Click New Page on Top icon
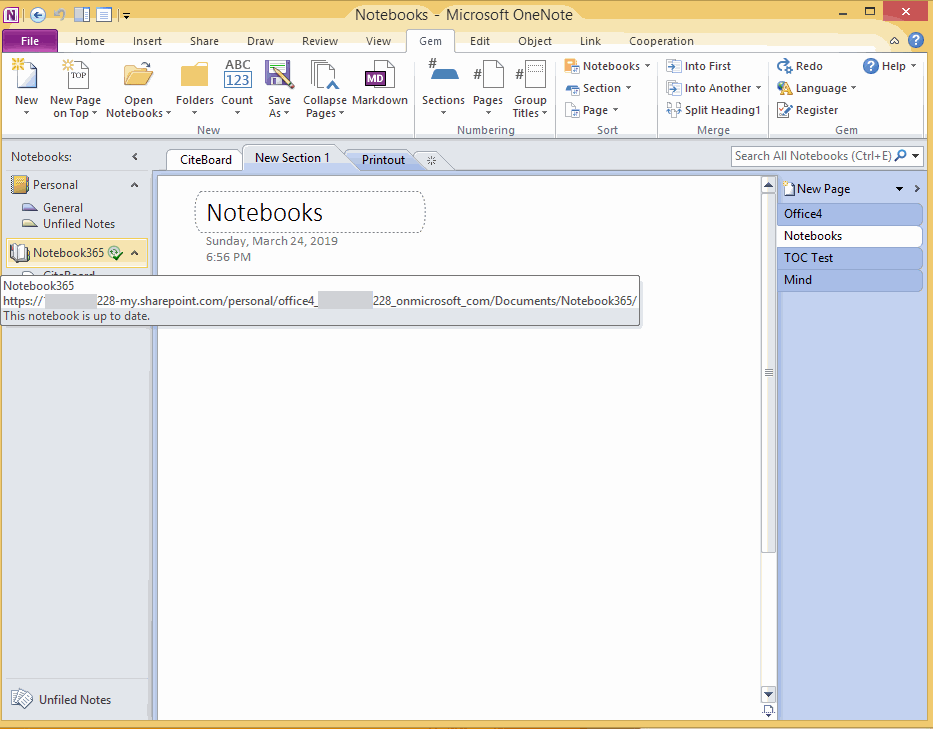 point(76,75)
